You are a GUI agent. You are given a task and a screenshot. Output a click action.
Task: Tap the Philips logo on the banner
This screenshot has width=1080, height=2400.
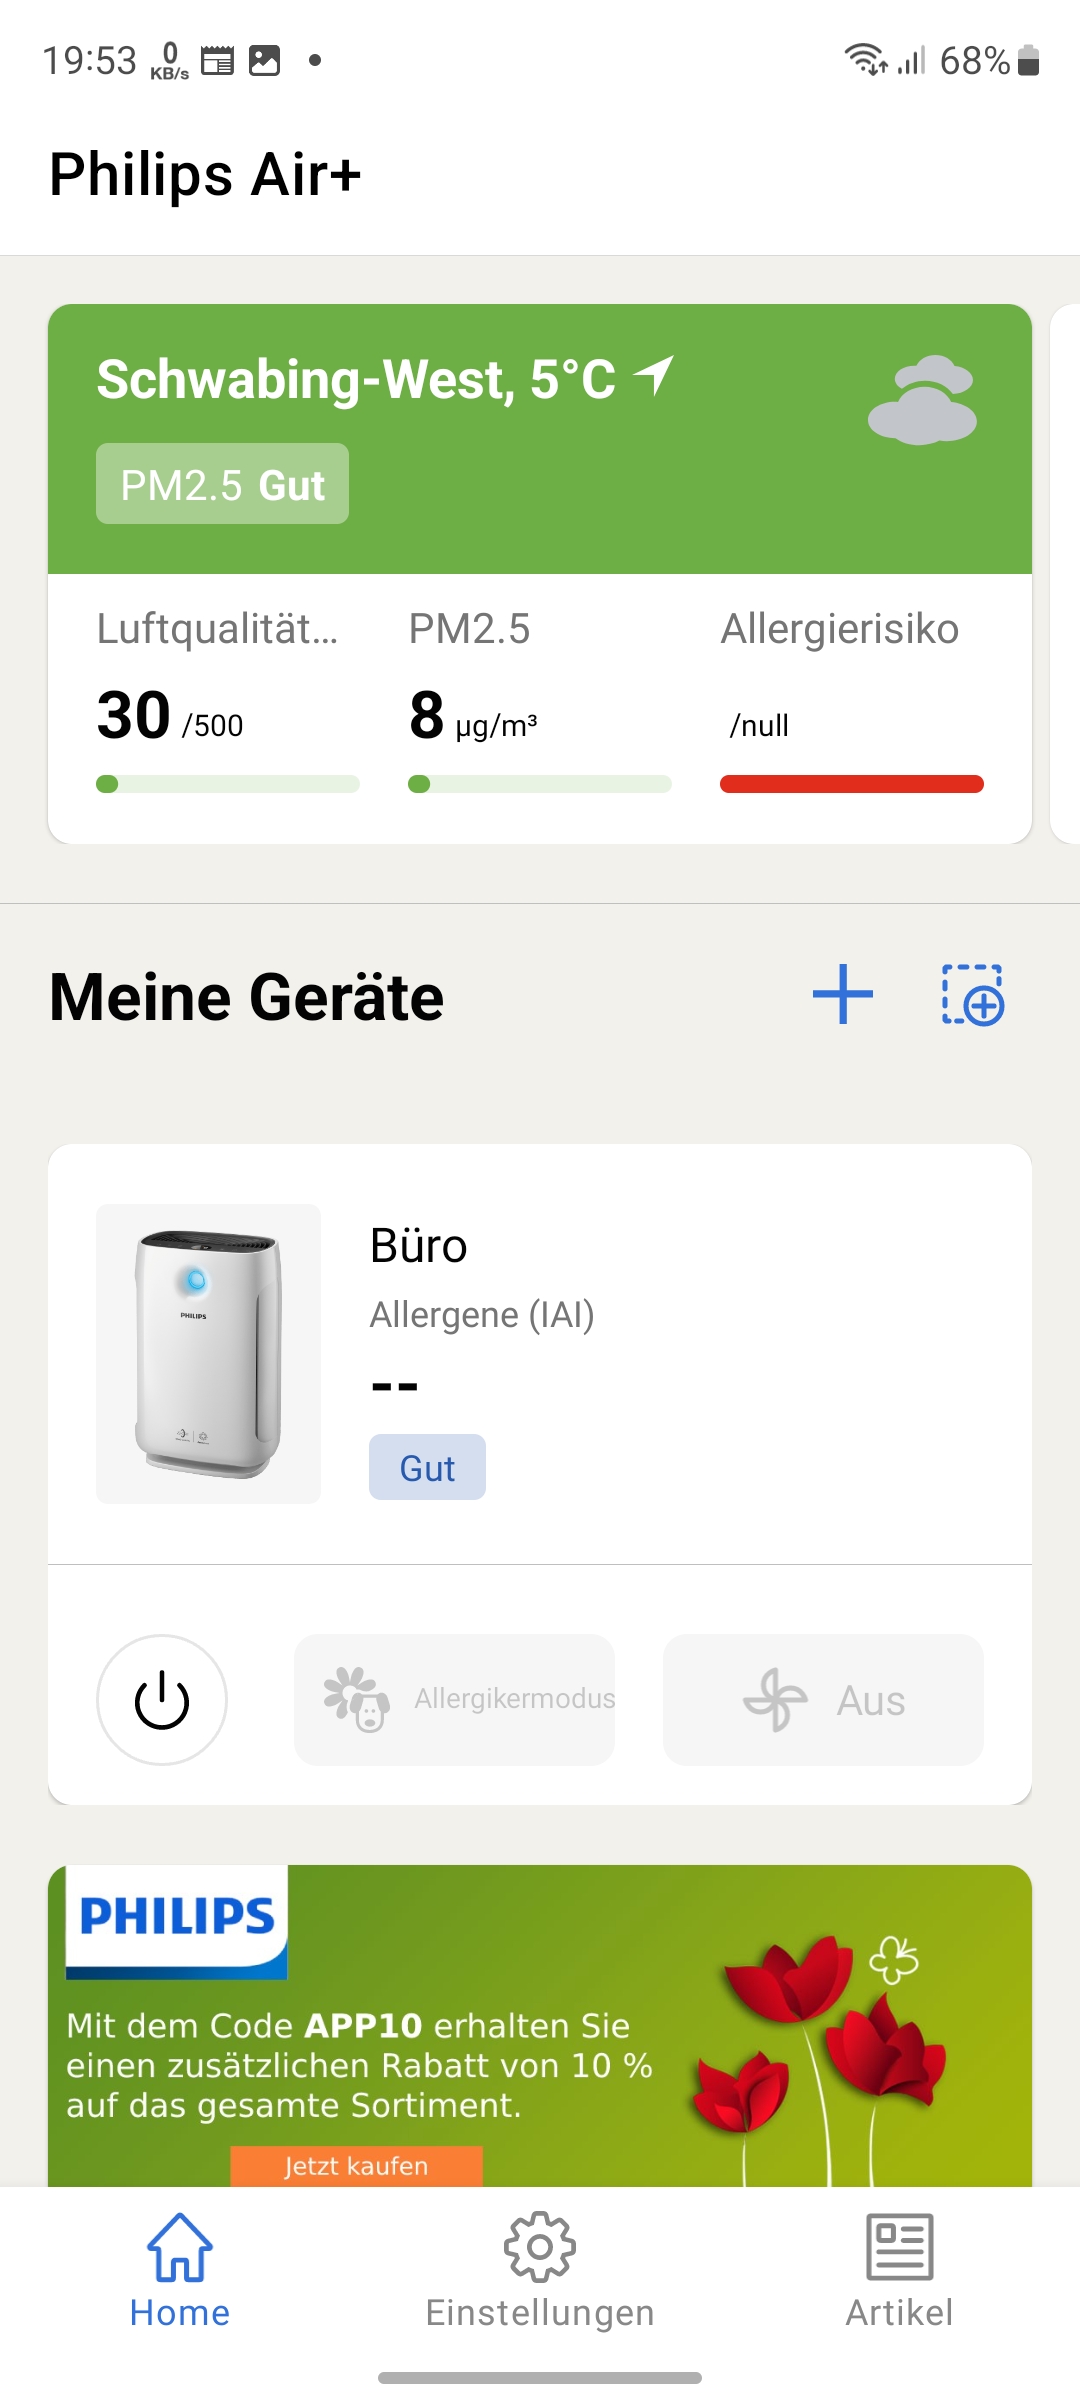[x=177, y=1918]
